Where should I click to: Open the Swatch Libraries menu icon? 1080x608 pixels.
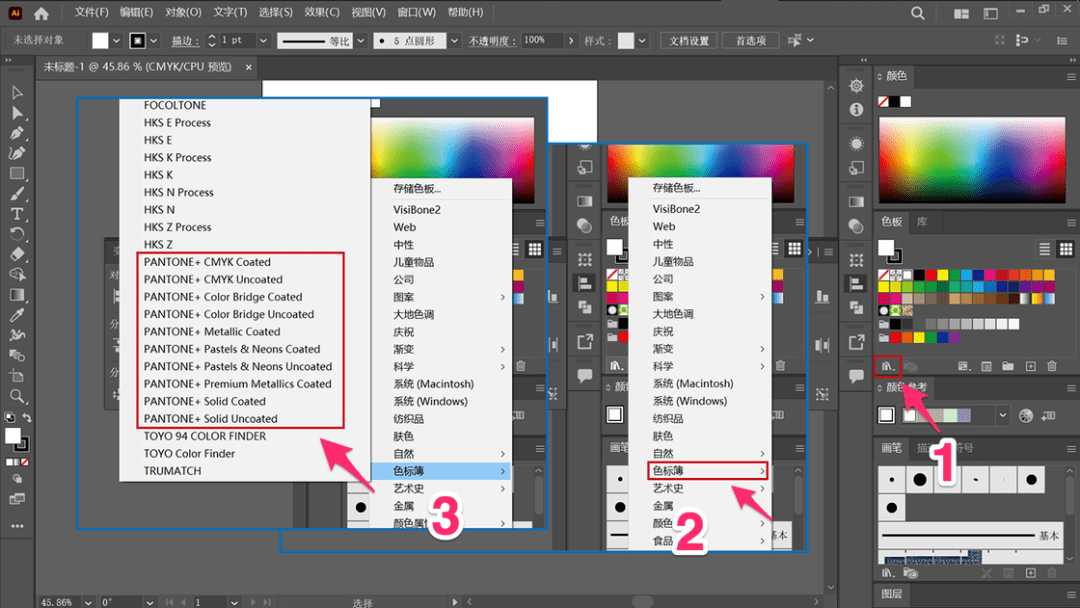coord(888,366)
